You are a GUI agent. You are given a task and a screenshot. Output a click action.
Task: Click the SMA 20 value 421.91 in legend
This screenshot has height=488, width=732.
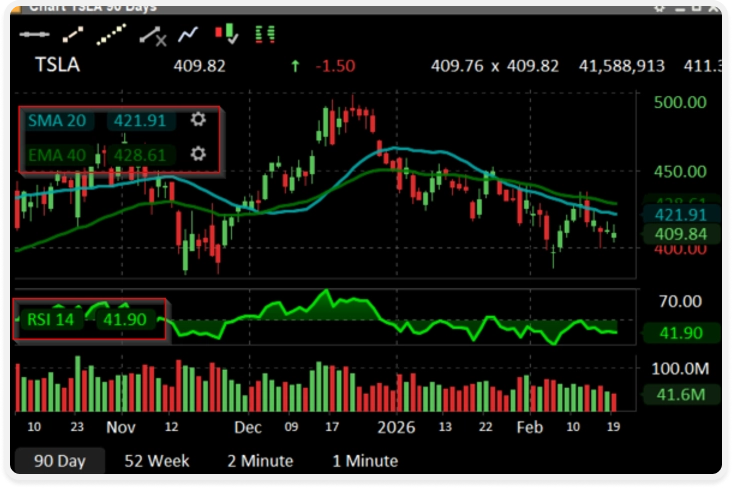140,121
